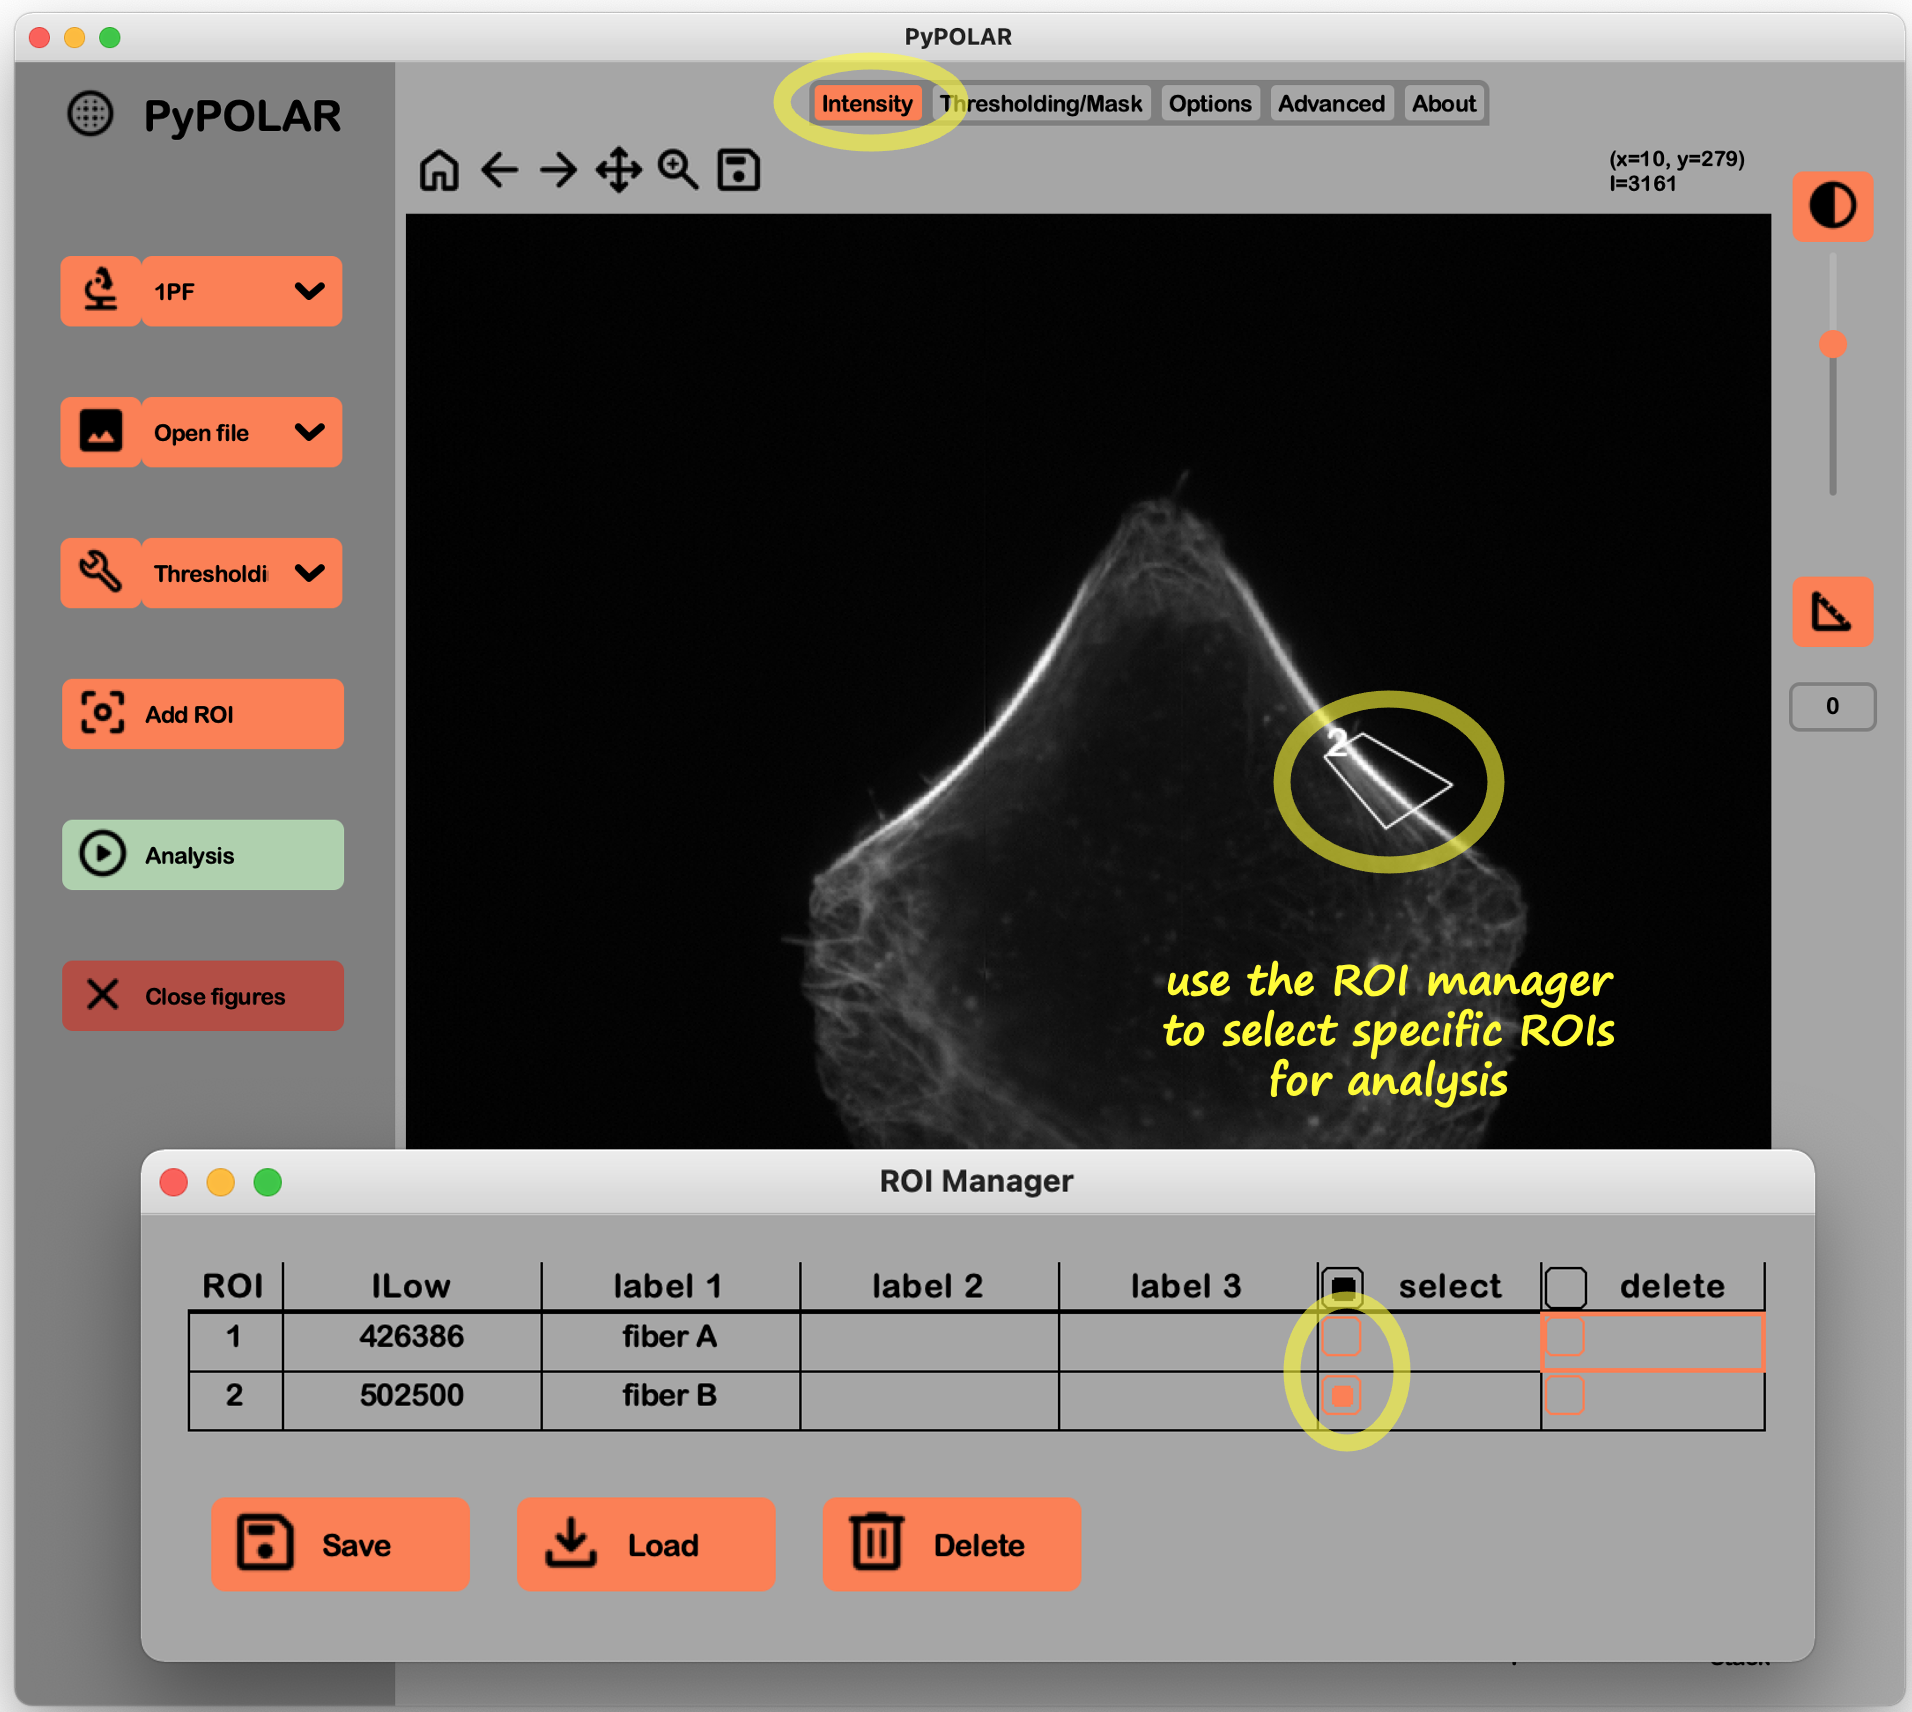The image size is (1912, 1712).
Task: Switch to the Intensity tab
Action: click(866, 104)
